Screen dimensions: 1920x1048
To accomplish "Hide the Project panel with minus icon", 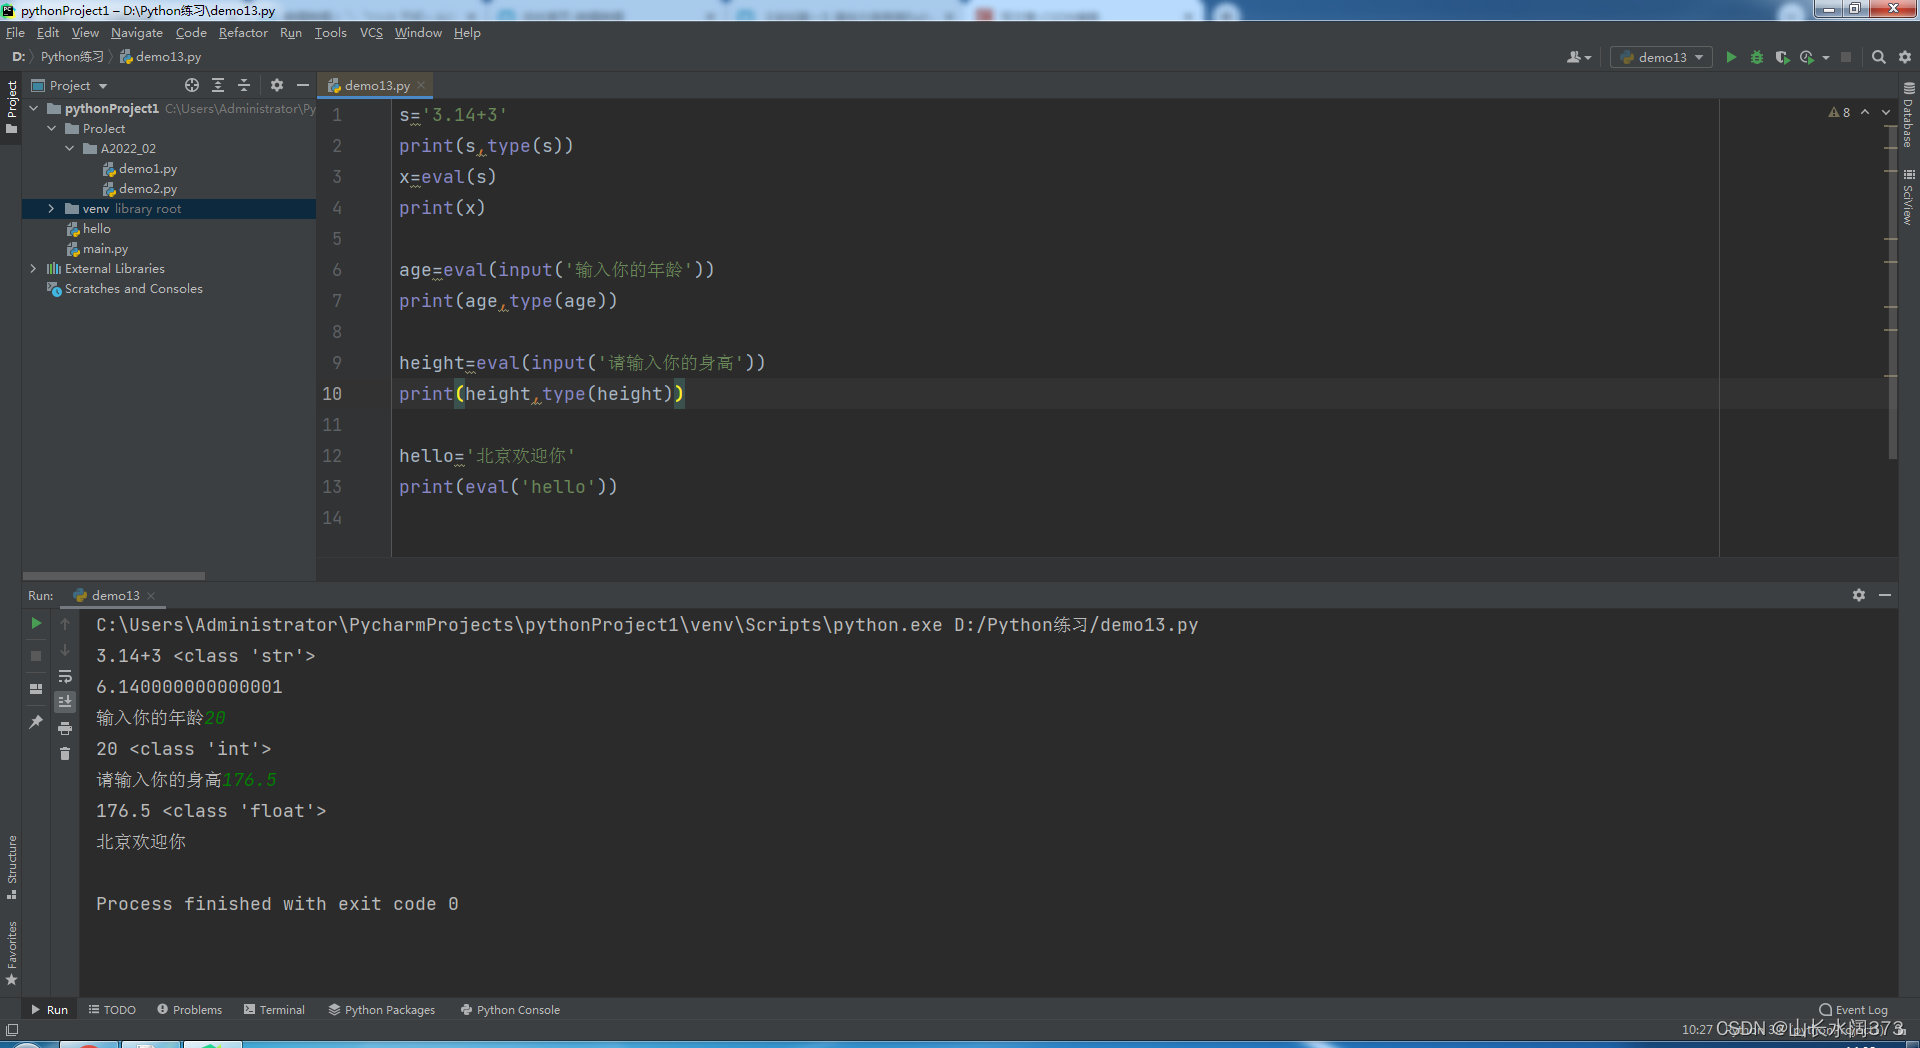I will (303, 85).
